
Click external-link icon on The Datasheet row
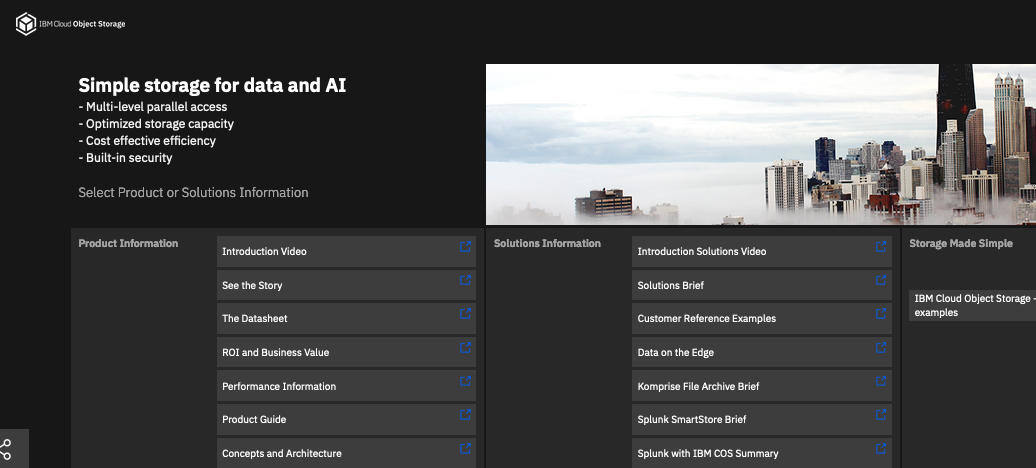tap(465, 313)
